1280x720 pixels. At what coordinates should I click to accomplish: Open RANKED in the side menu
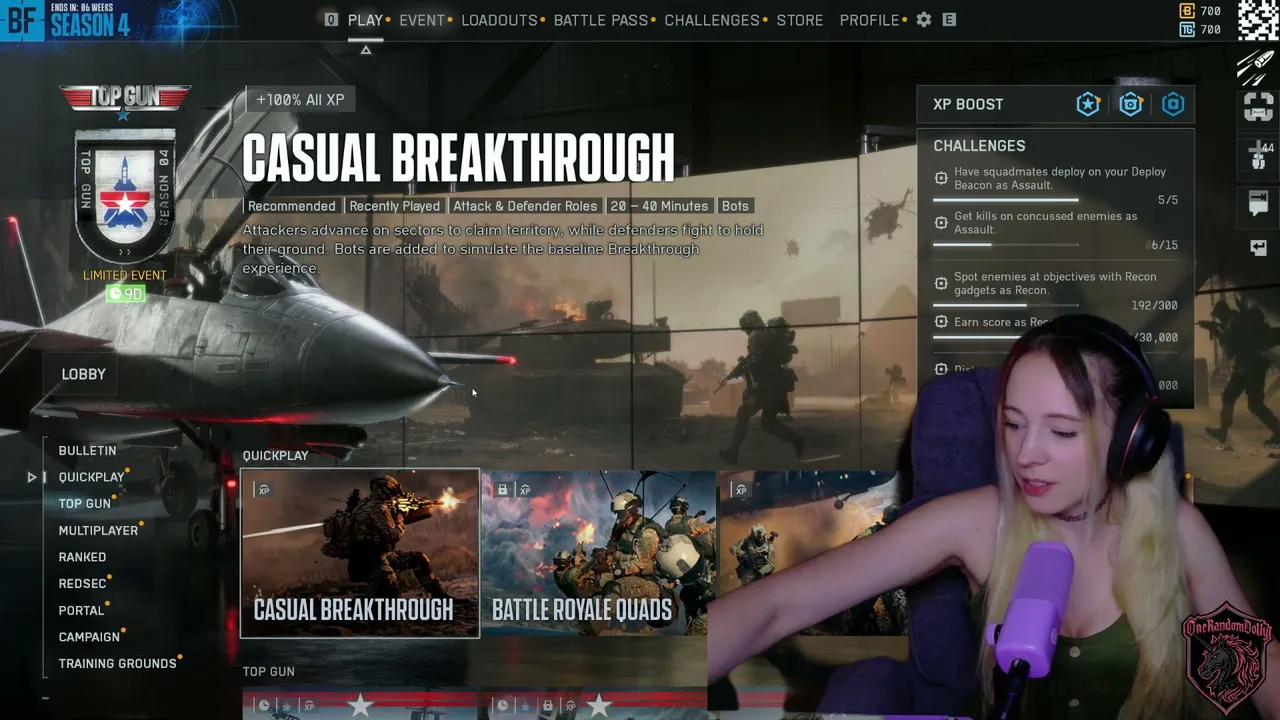(x=82, y=557)
